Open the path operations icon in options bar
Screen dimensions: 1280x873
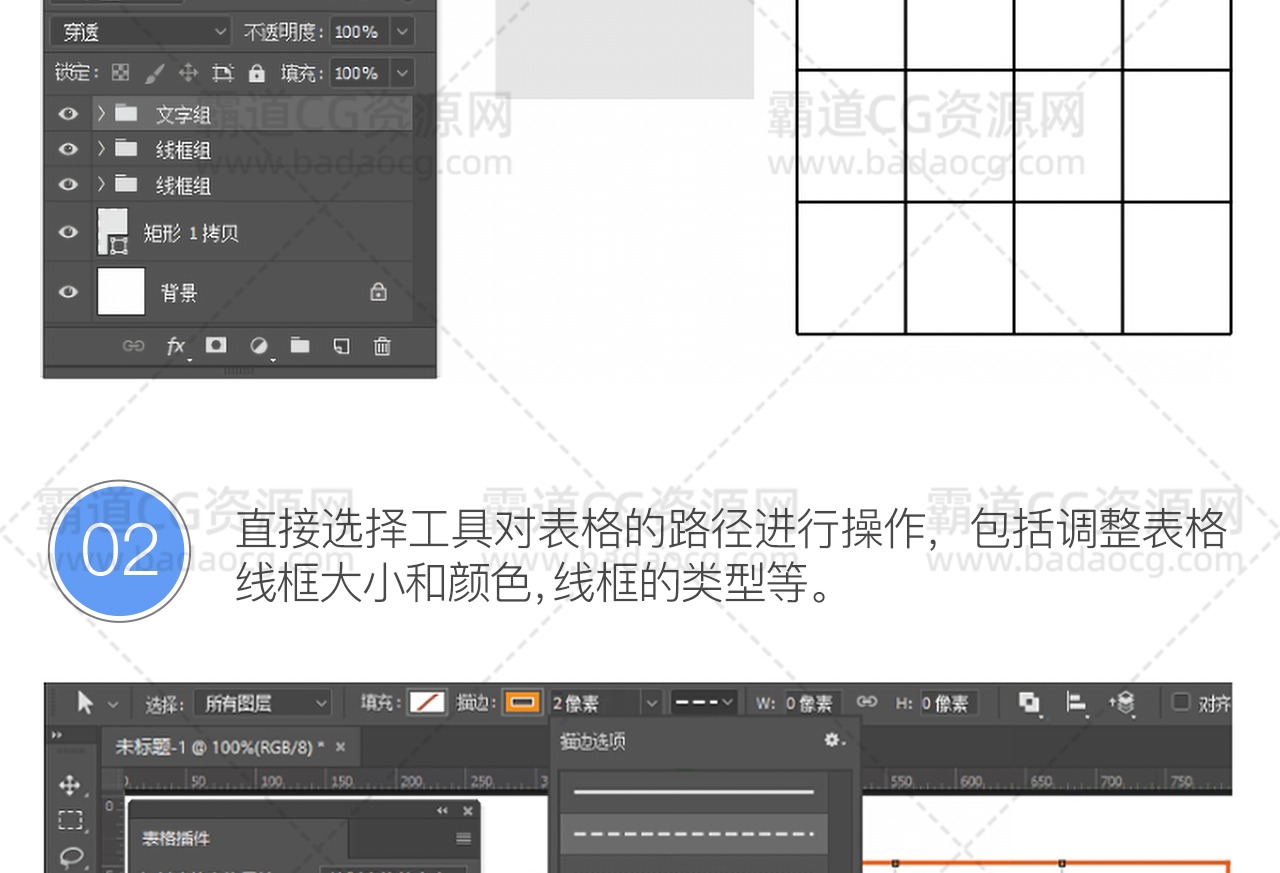[1029, 703]
